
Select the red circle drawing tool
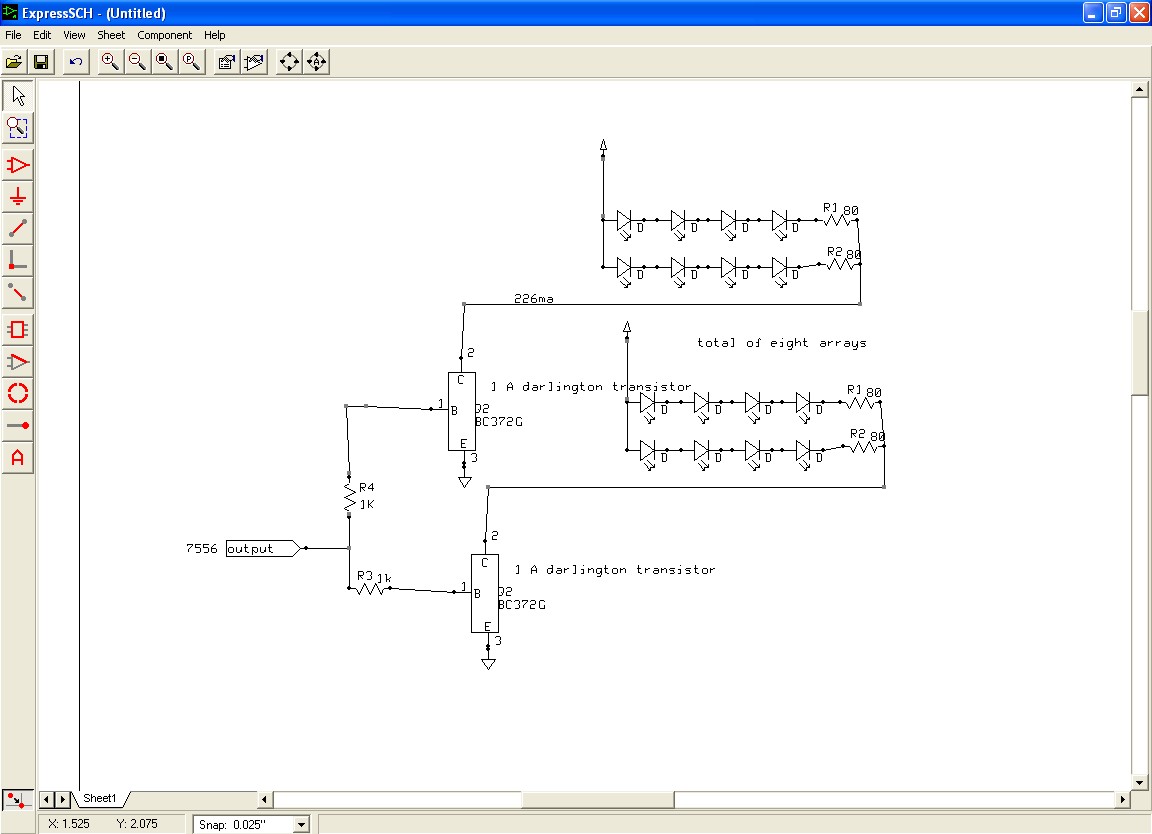tap(18, 393)
